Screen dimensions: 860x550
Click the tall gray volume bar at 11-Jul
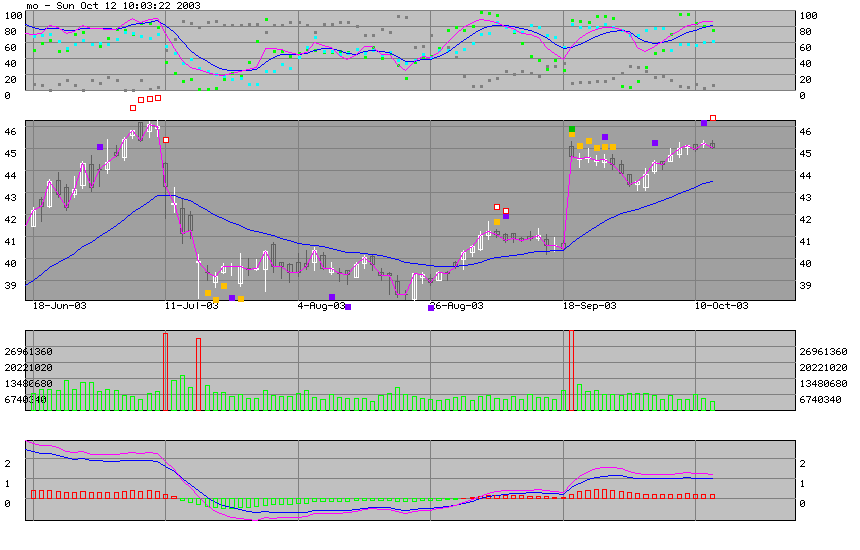click(x=165, y=370)
